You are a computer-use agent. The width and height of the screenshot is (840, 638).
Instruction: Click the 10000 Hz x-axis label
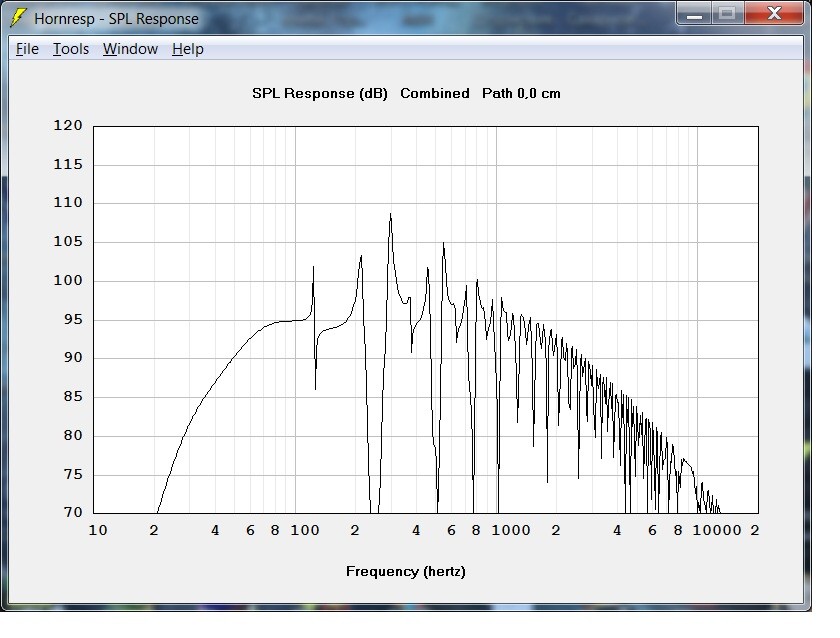coord(717,530)
